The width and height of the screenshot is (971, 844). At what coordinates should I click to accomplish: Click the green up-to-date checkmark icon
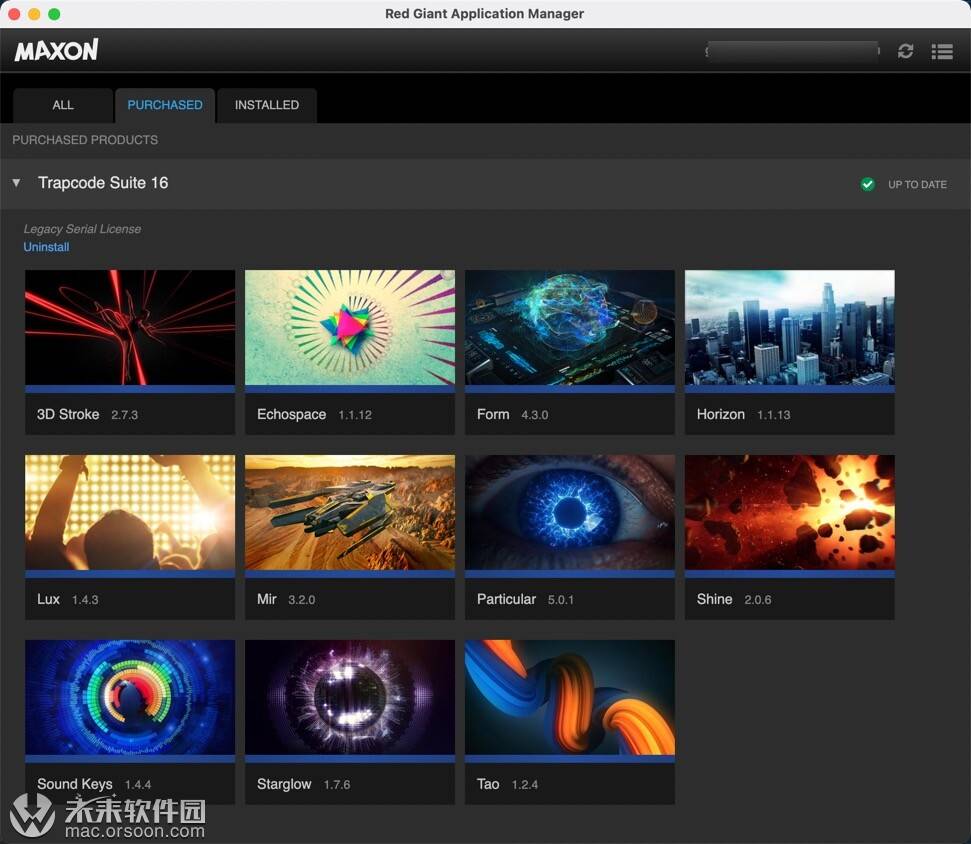pos(868,184)
